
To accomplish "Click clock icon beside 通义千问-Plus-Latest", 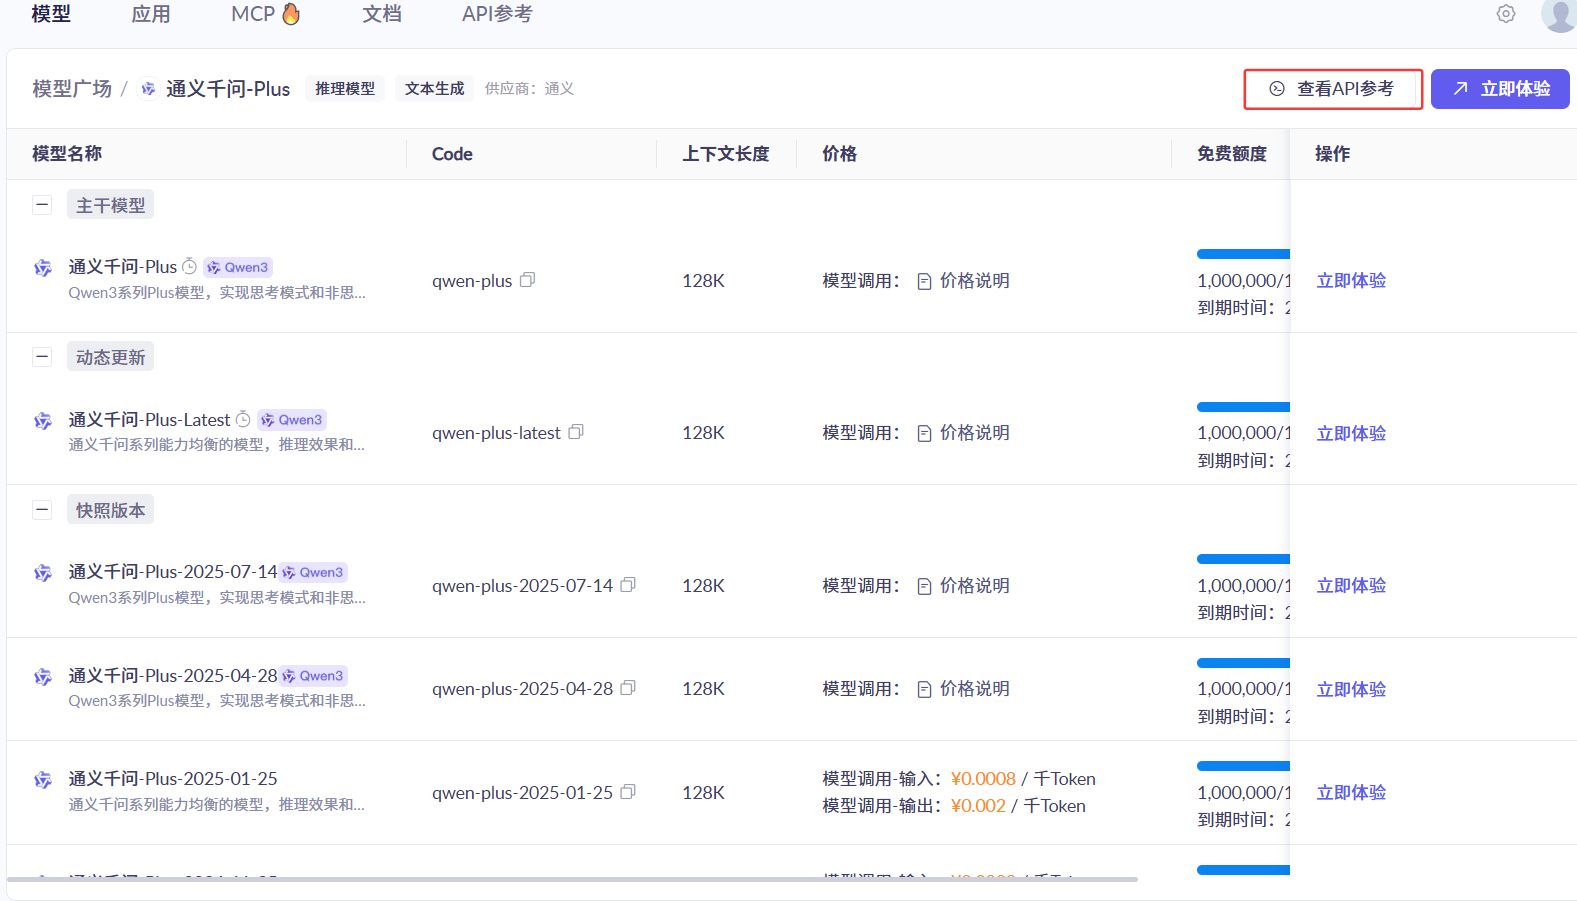I will coord(243,419).
